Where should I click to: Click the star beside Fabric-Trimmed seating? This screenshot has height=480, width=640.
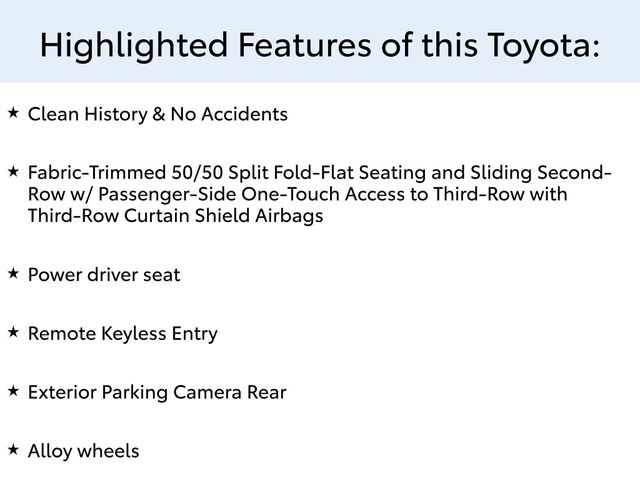(x=13, y=171)
